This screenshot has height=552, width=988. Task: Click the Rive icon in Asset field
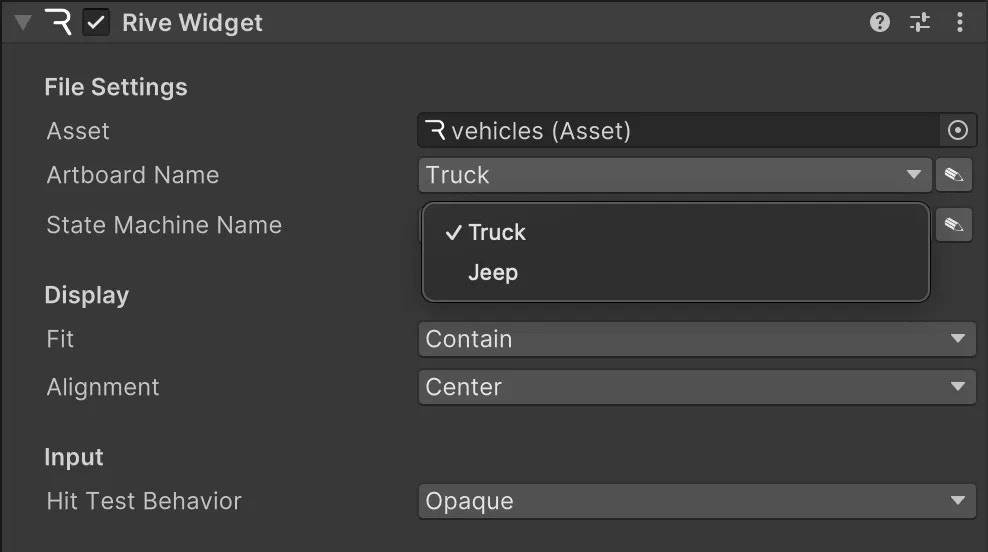(x=435, y=131)
